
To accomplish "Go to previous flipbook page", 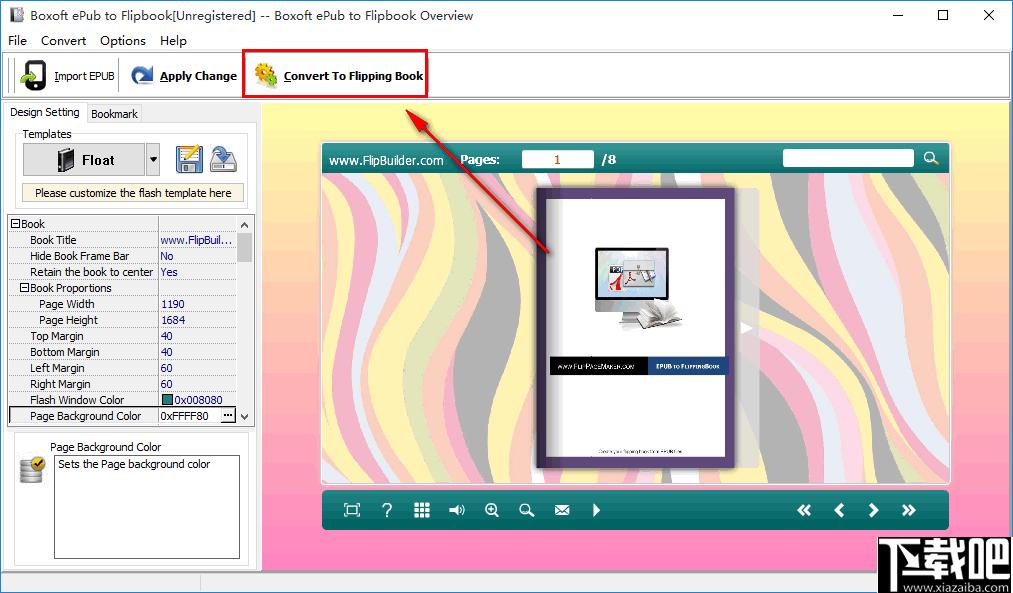I will (x=839, y=510).
